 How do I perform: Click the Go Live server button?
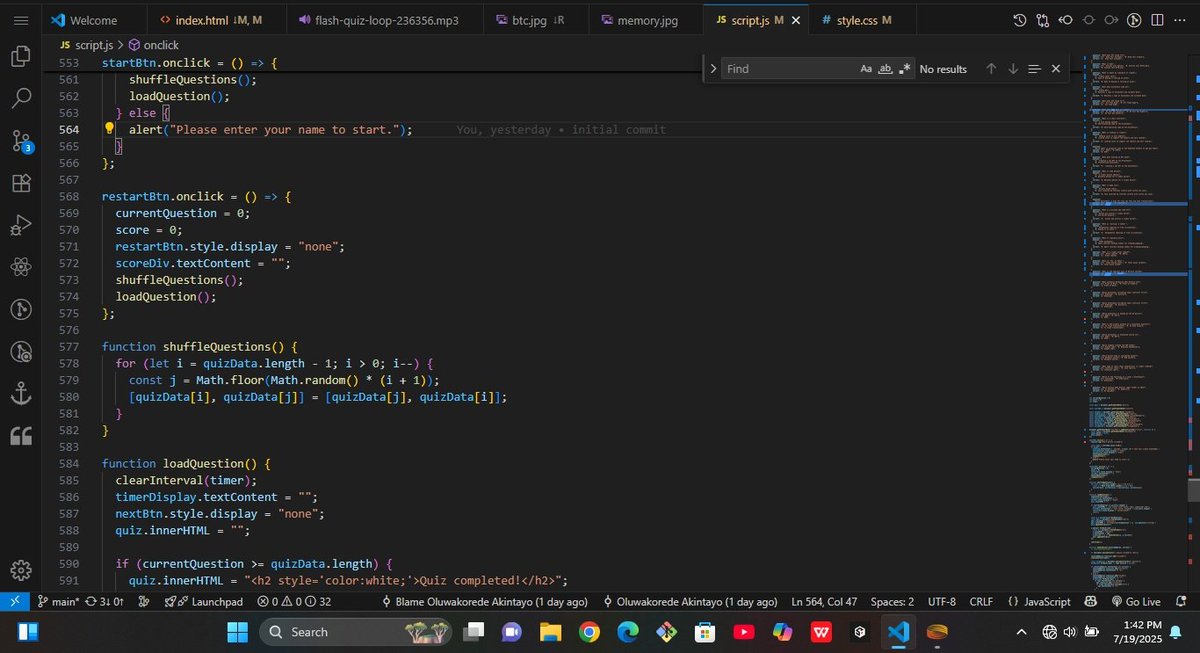pos(1136,602)
